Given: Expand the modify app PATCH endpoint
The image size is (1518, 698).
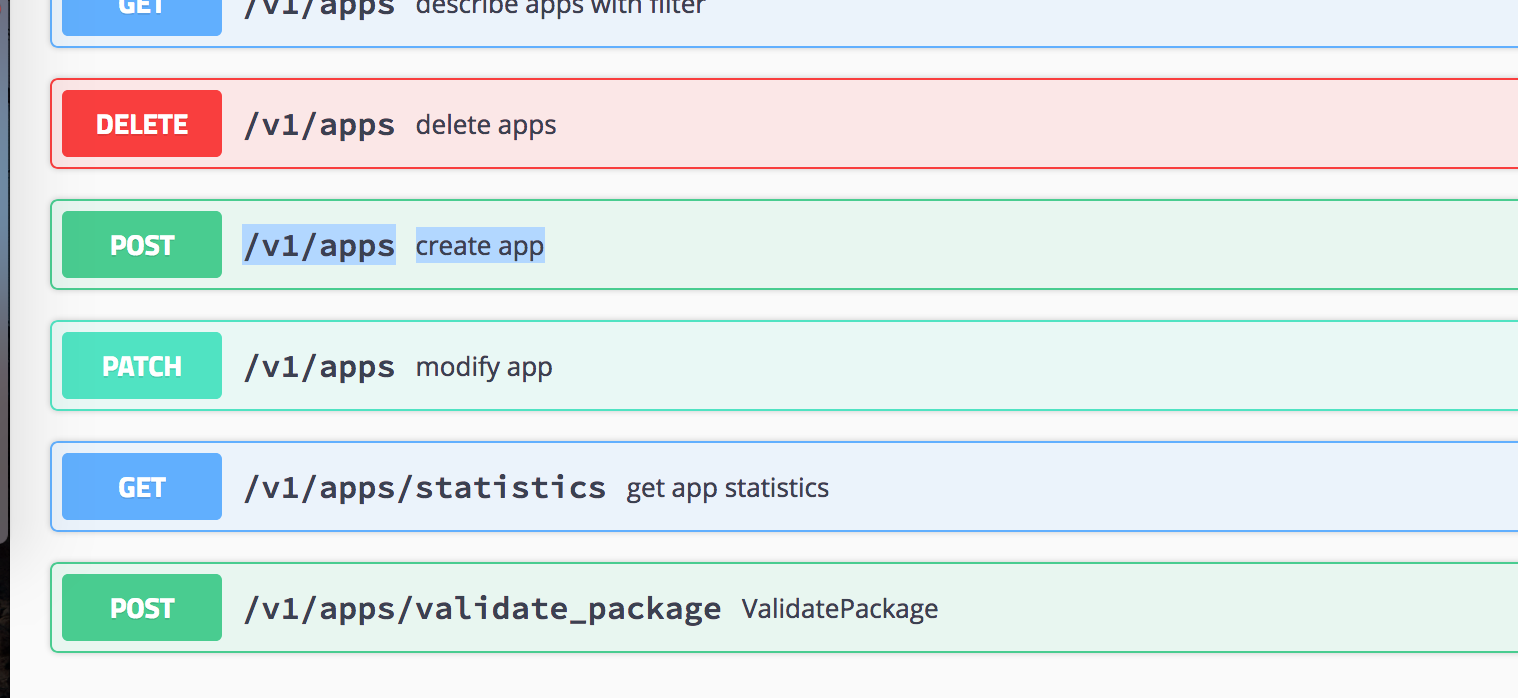Looking at the screenshot, I should pos(800,365).
